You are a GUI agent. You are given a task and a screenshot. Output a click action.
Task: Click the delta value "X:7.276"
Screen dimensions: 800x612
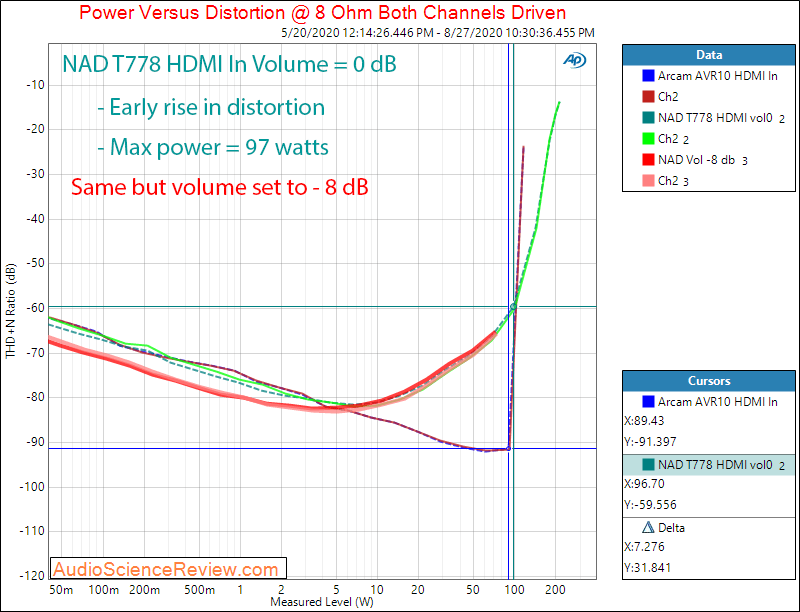click(x=644, y=547)
